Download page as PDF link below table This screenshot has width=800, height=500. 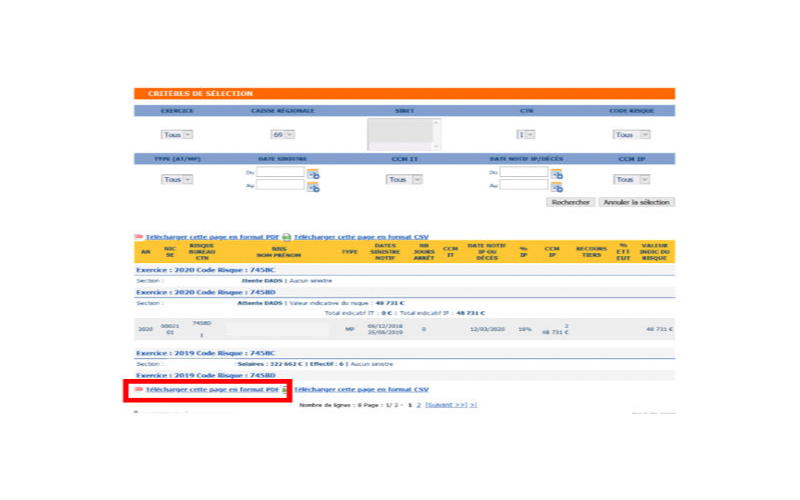(x=212, y=389)
